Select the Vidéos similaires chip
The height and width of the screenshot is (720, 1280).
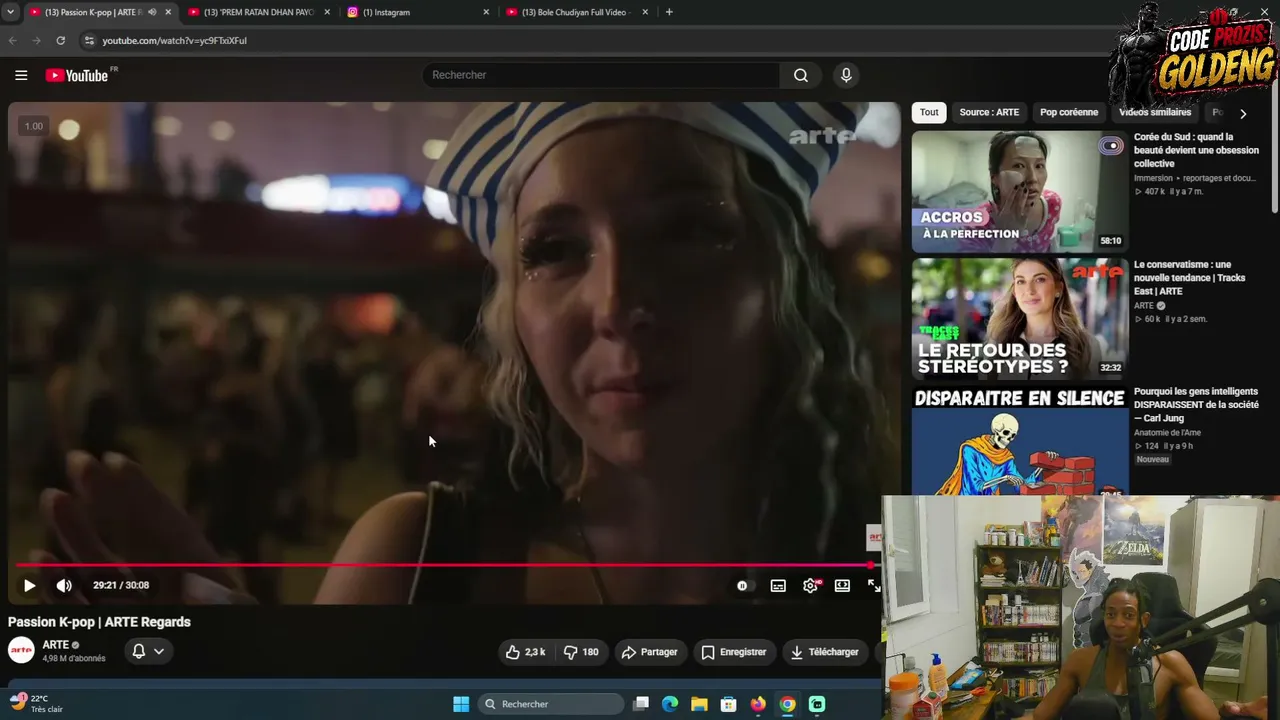click(1155, 113)
